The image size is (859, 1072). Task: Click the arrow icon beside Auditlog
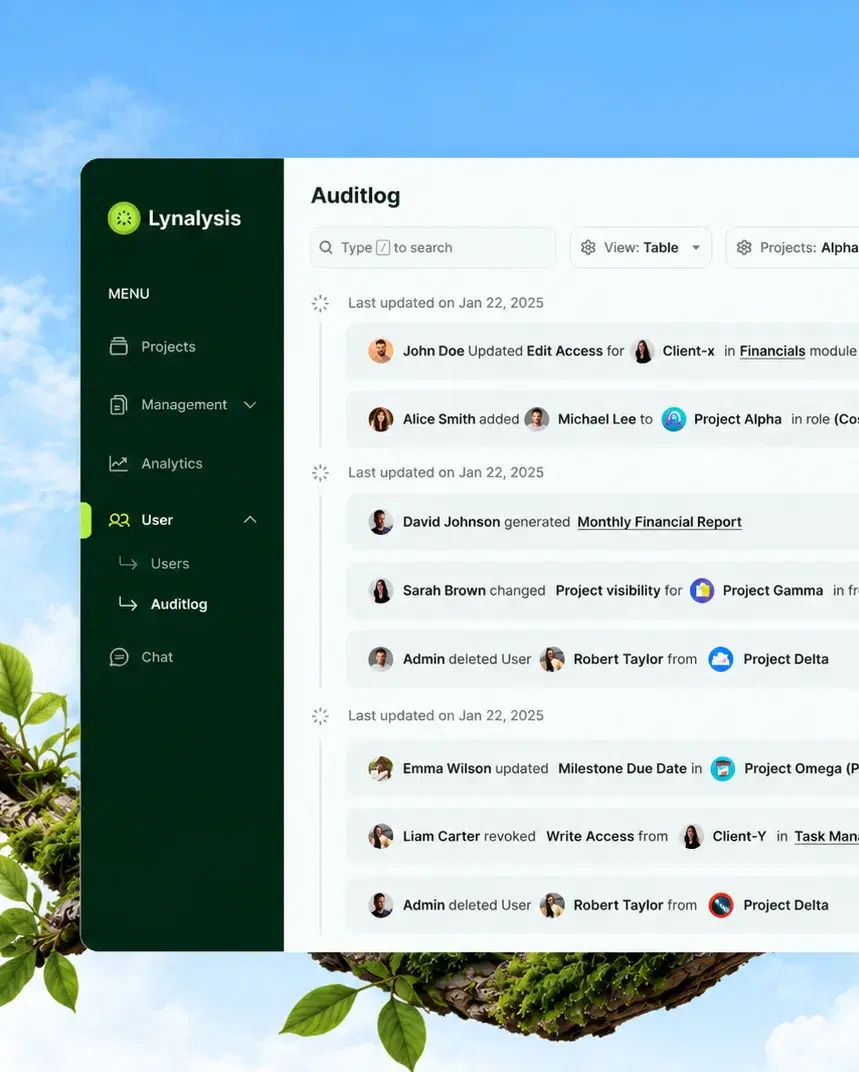click(x=128, y=603)
